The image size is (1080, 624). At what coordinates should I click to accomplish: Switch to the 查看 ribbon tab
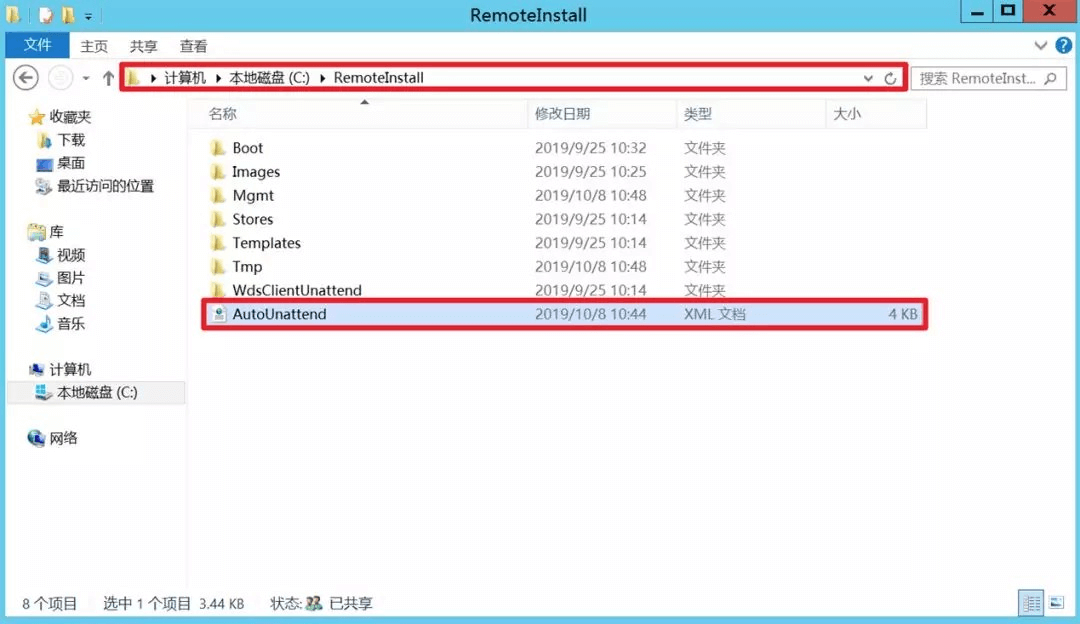coord(193,46)
